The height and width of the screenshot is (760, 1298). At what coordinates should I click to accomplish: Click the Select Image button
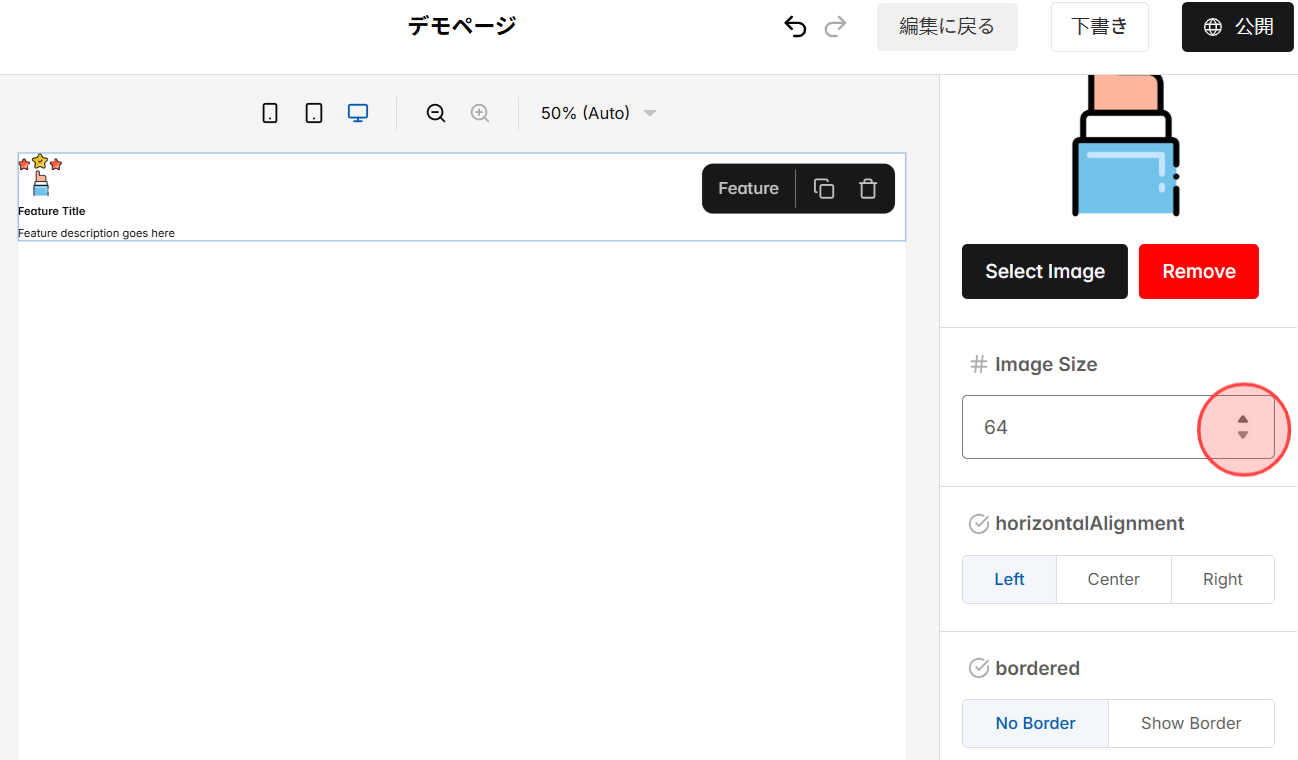(x=1044, y=271)
